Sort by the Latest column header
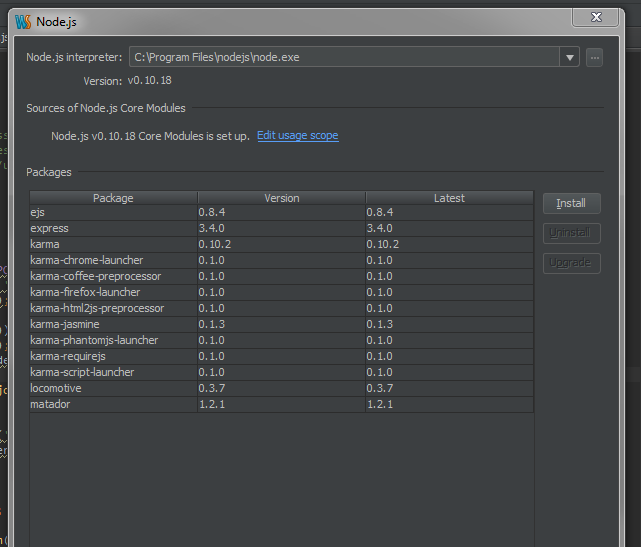 pos(449,198)
